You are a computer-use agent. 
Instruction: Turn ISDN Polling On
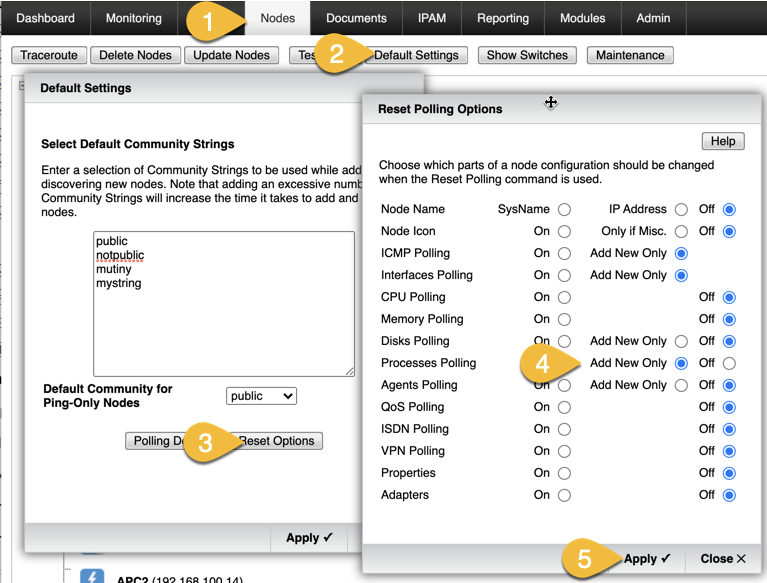564,429
